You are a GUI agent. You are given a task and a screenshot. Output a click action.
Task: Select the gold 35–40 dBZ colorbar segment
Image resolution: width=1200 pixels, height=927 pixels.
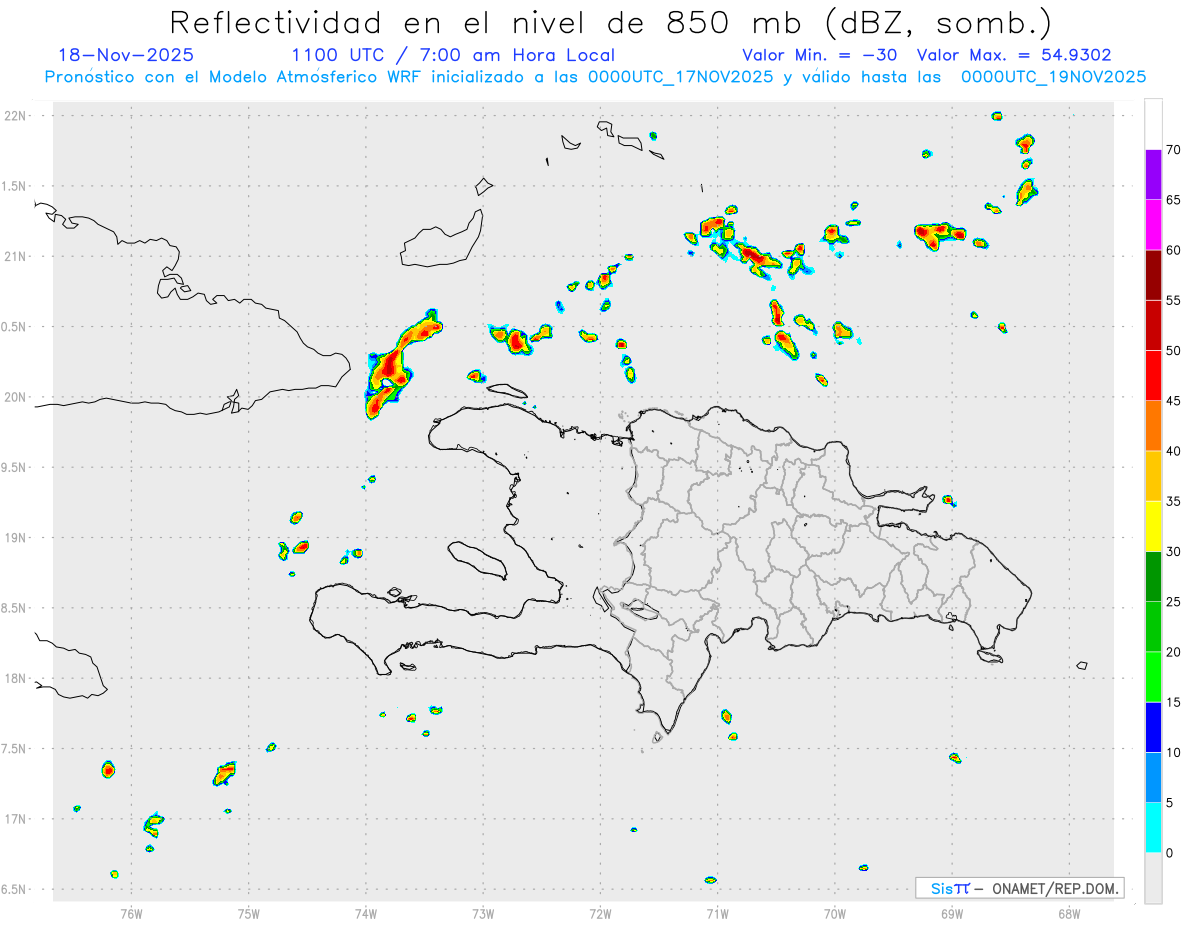click(1153, 476)
